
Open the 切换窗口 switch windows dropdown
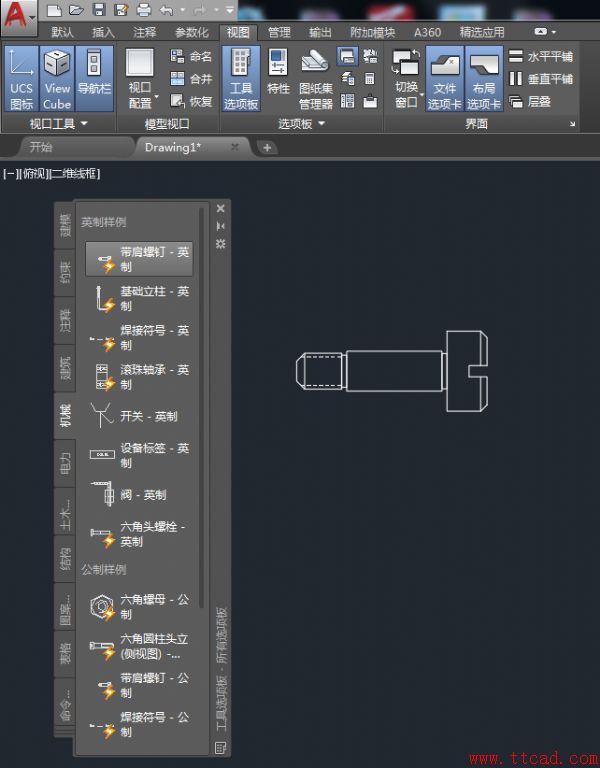[x=406, y=78]
